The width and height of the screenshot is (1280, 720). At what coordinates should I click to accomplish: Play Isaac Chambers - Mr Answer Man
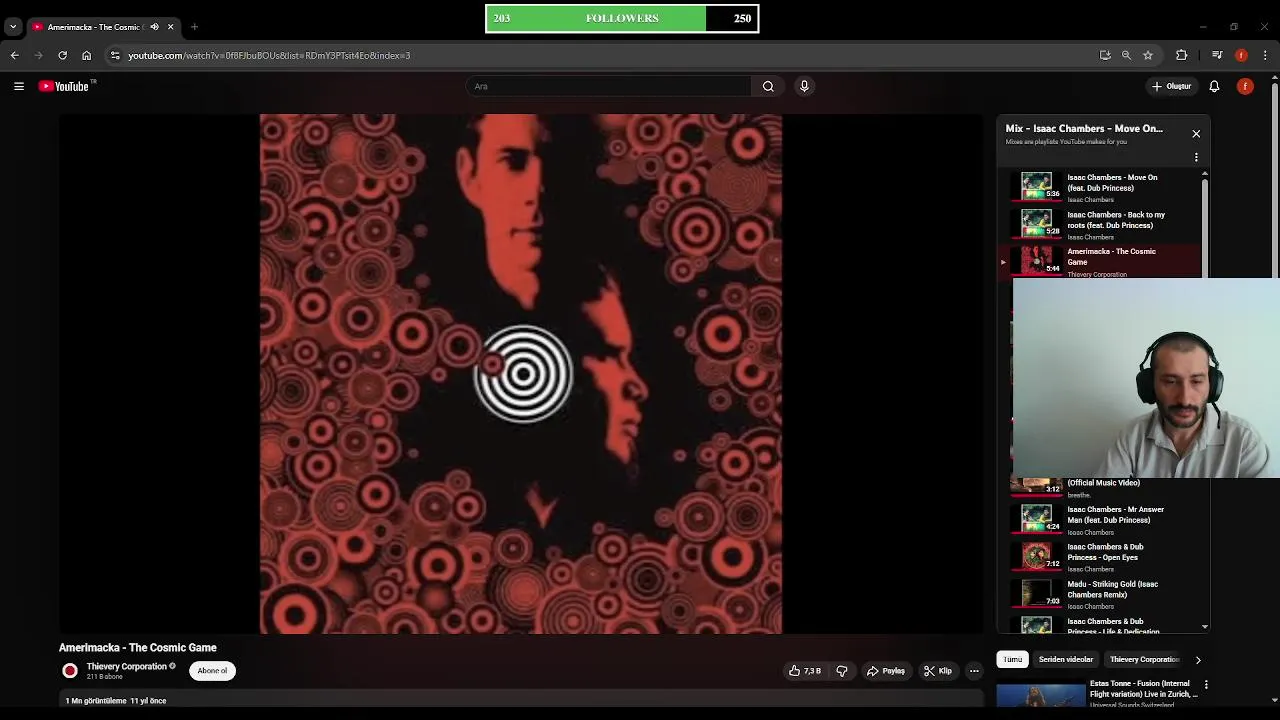tap(1100, 519)
